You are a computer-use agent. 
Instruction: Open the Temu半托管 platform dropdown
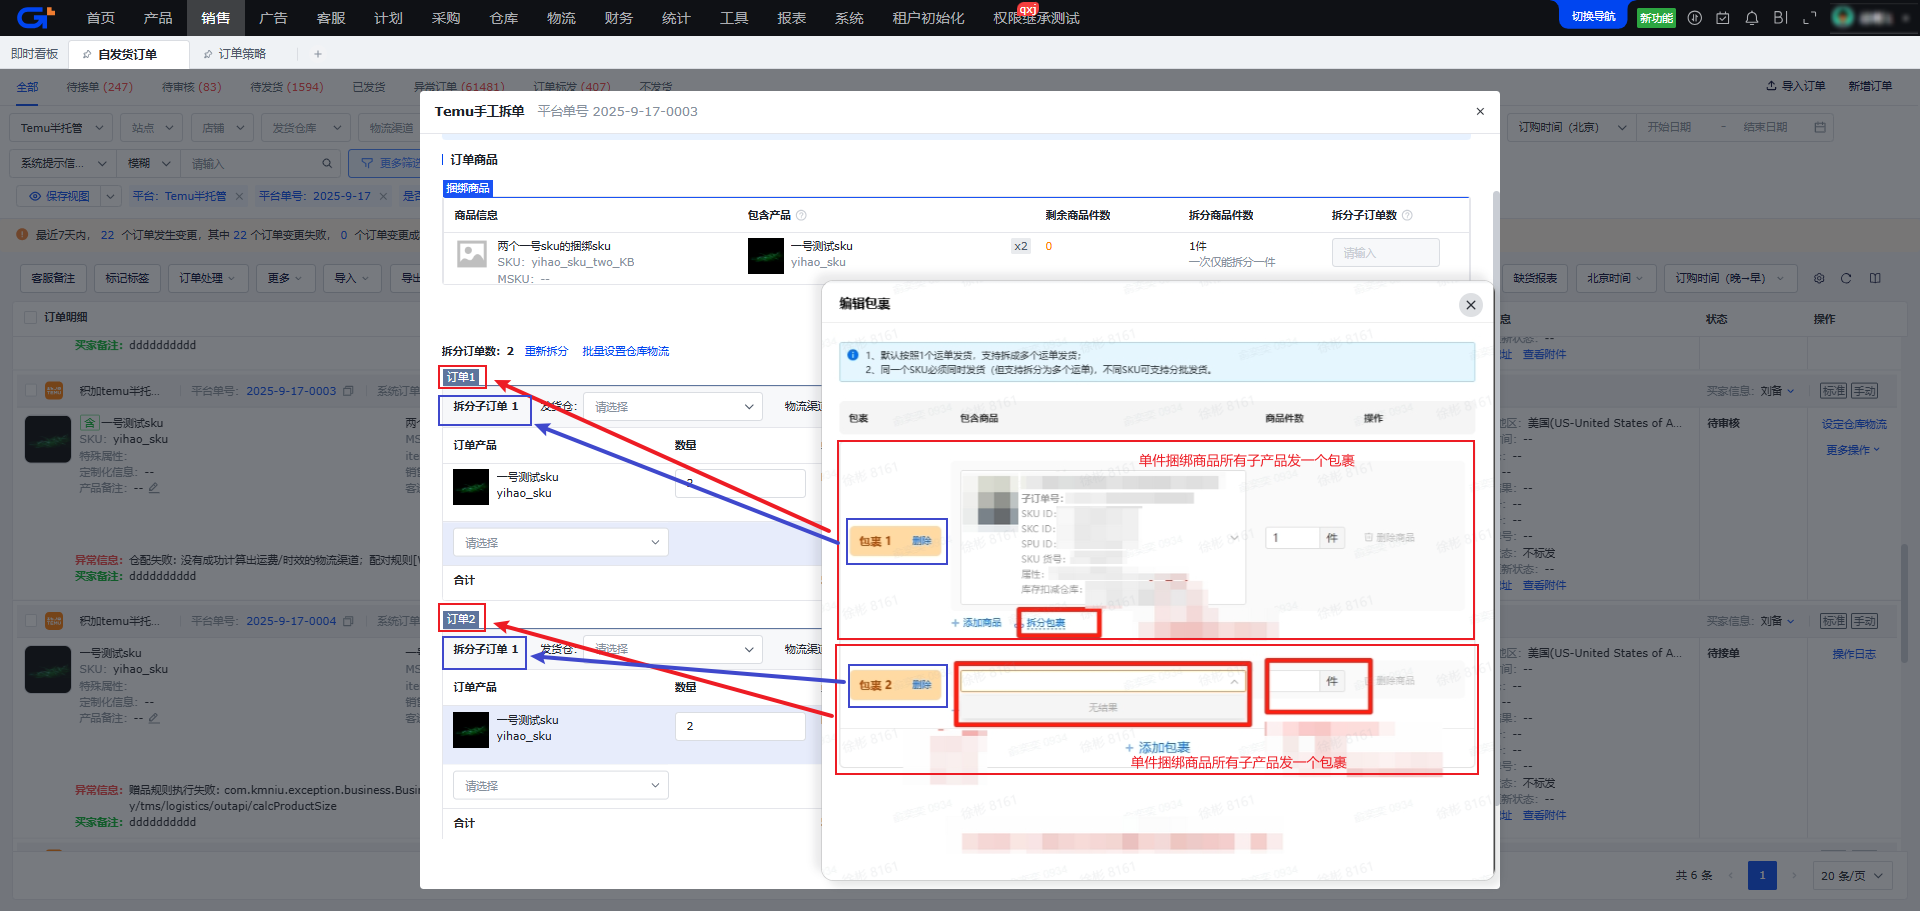coord(61,128)
